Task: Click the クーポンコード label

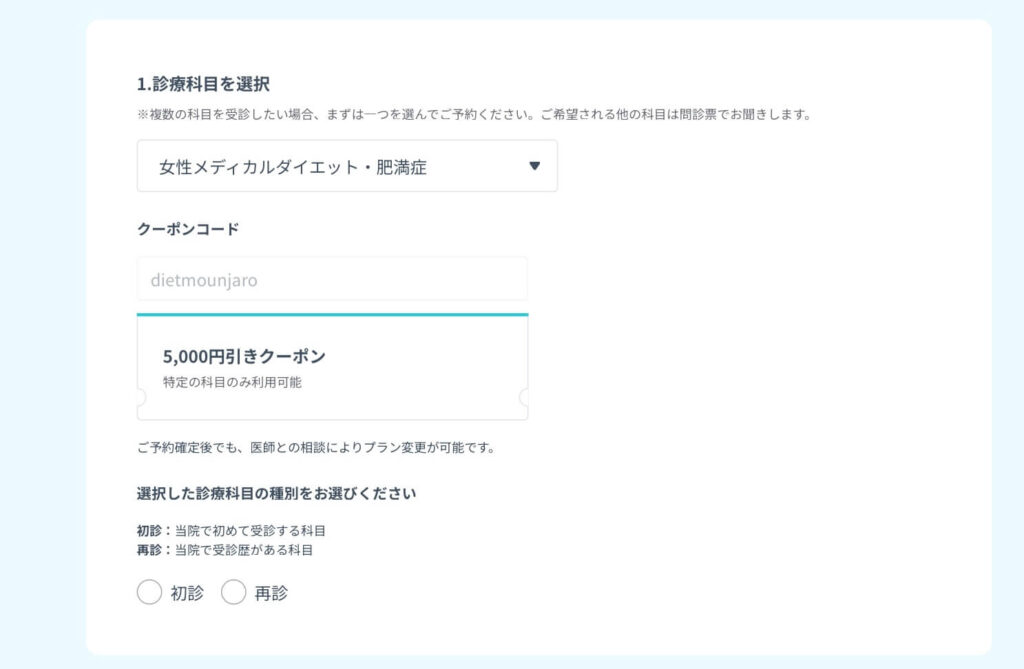Action: (x=188, y=229)
